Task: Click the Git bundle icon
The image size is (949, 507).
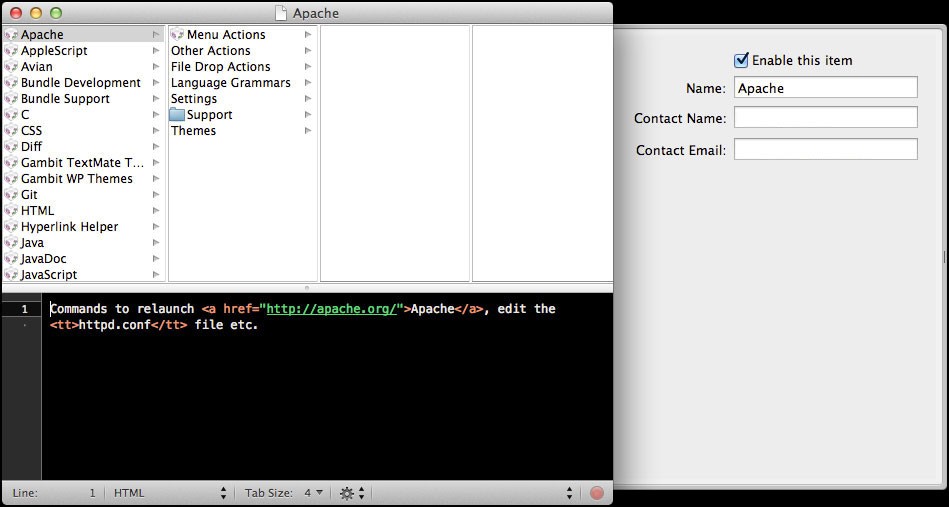Action: 11,195
